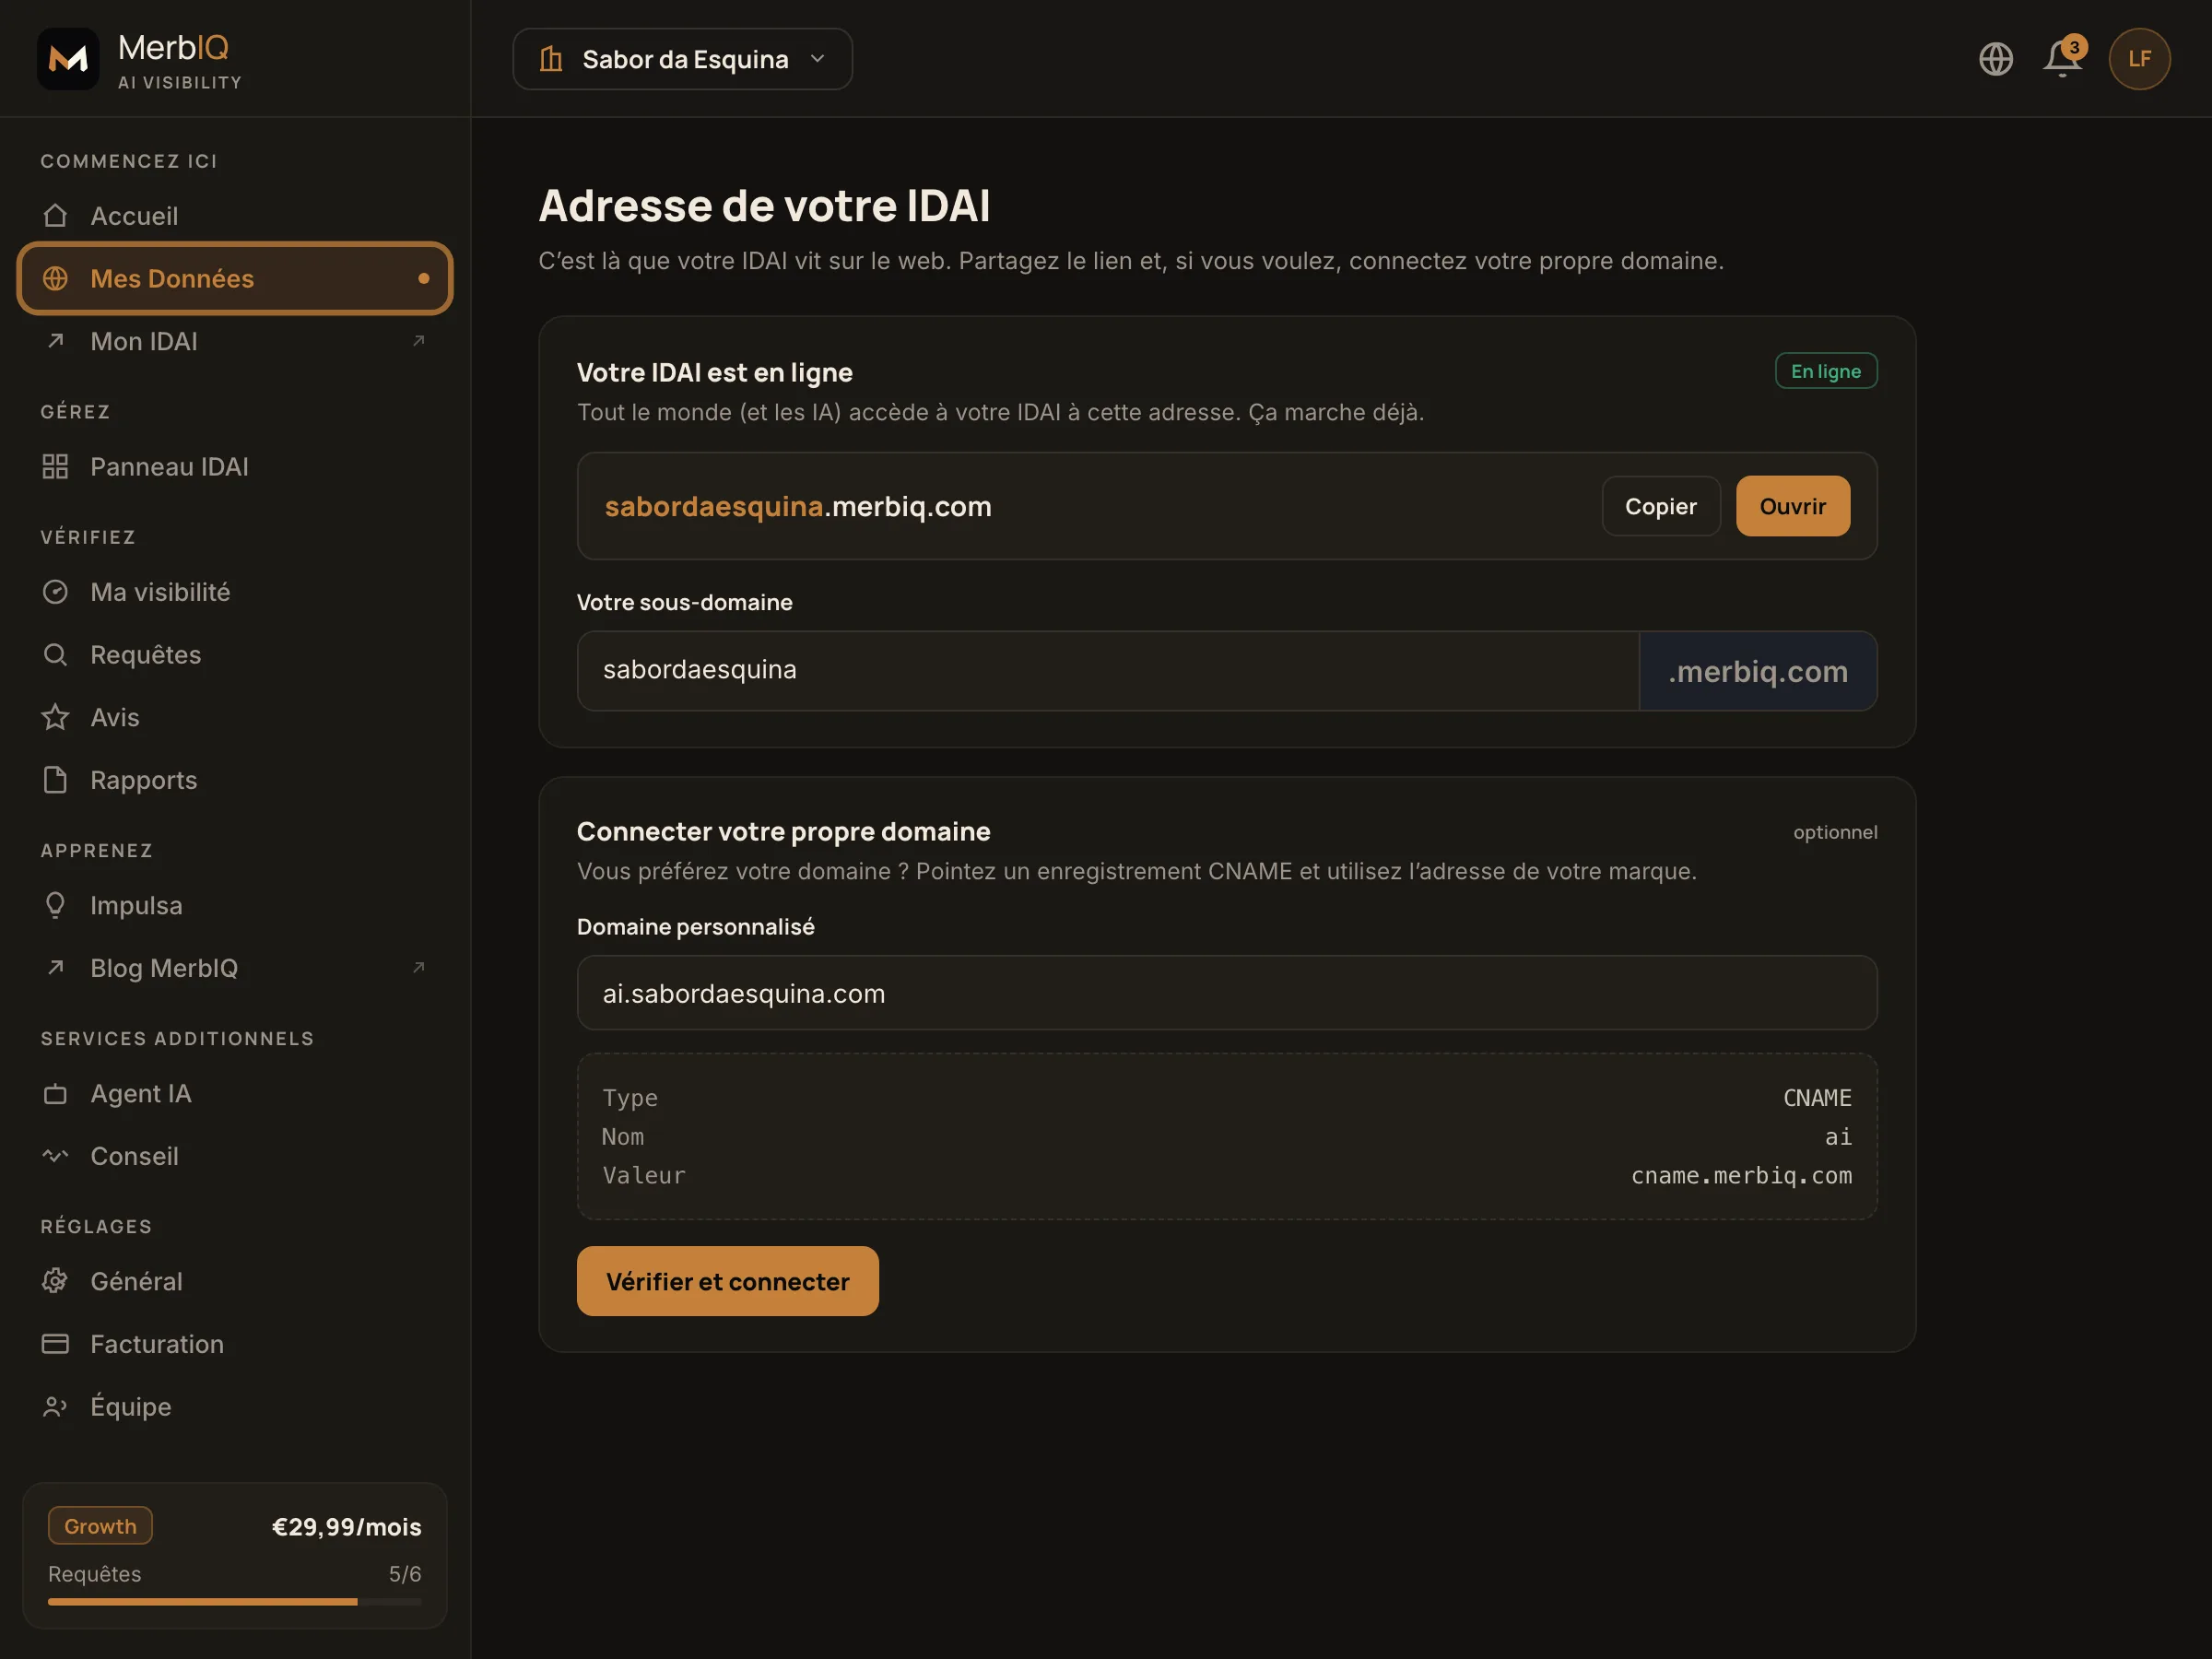
Task: Click the "ai" Nom value
Action: (x=1838, y=1136)
